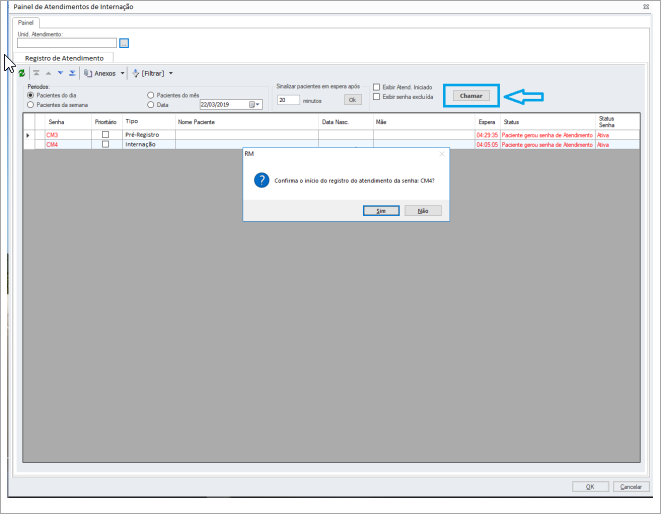Screen dimensions: 662x516
Task: Click Internação type cell
Action: [149, 144]
